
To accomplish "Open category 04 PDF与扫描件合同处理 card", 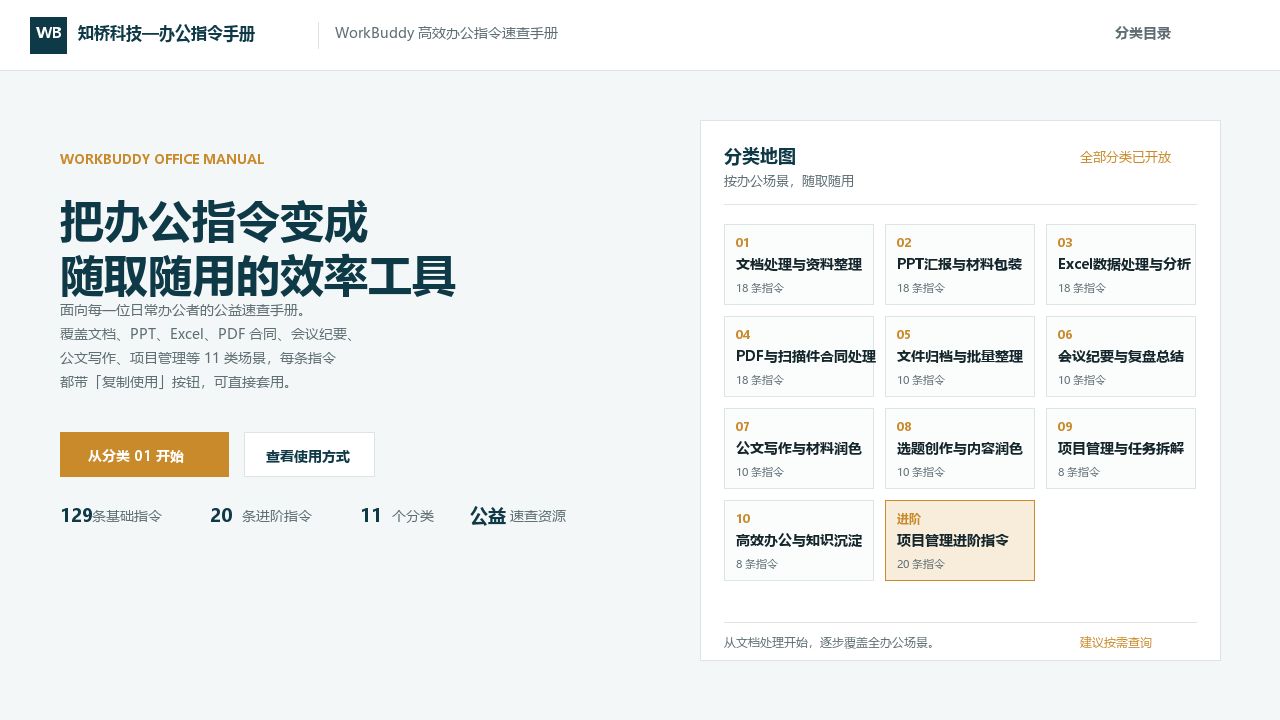I will click(799, 356).
